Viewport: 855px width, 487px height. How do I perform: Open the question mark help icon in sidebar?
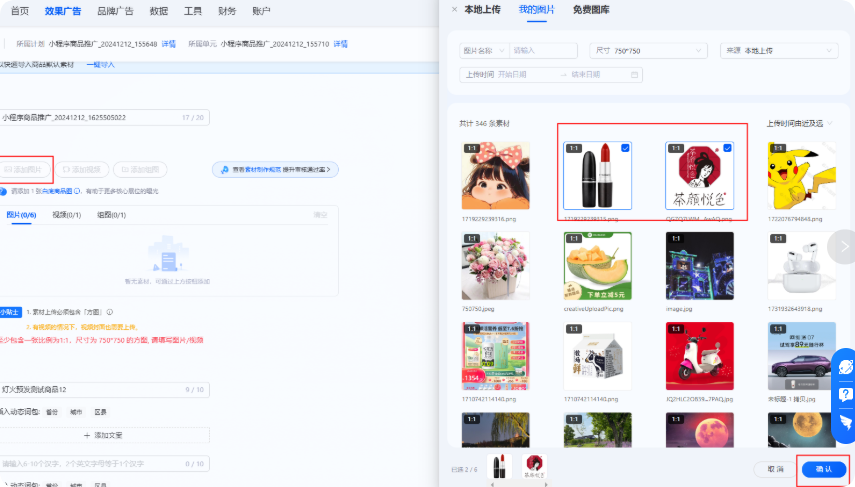(x=845, y=394)
